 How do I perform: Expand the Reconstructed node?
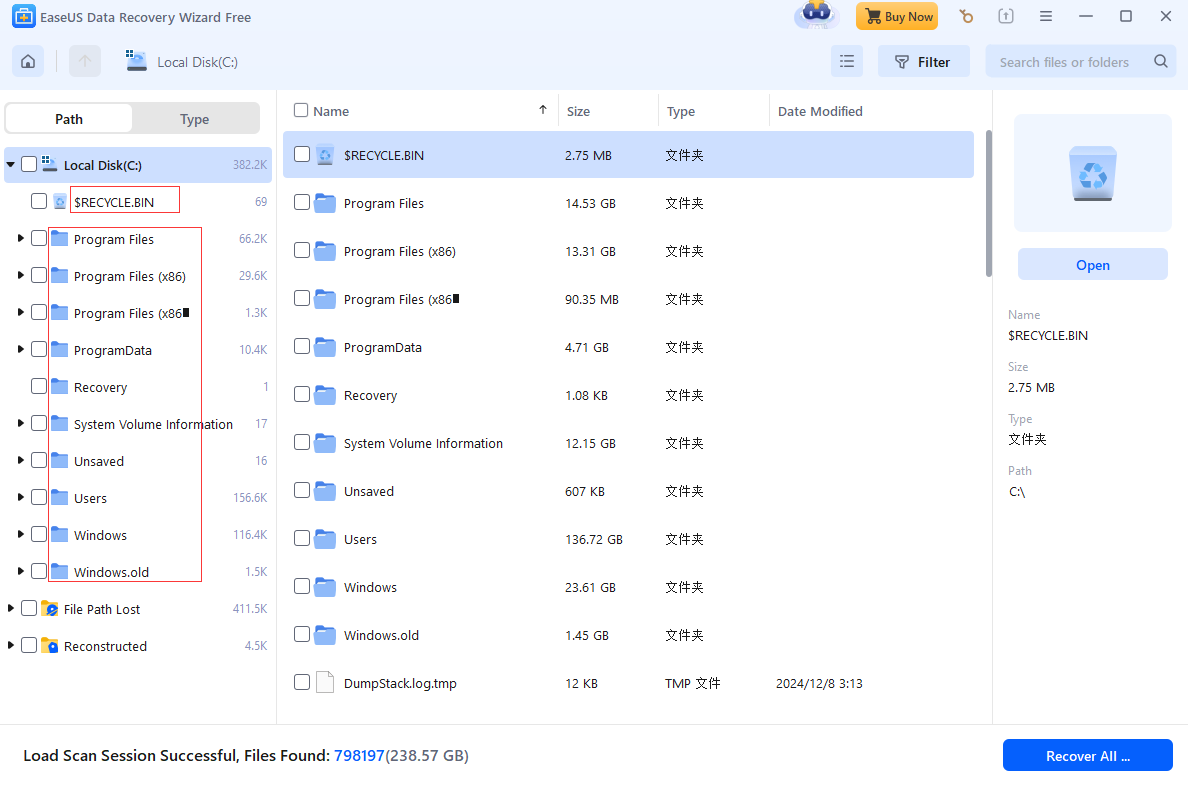click(x=11, y=646)
